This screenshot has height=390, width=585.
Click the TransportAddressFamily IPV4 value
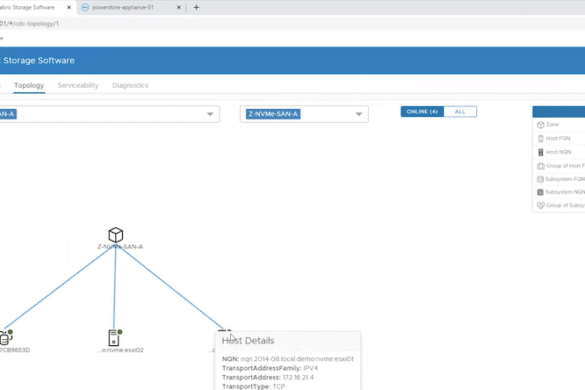[x=310, y=368]
